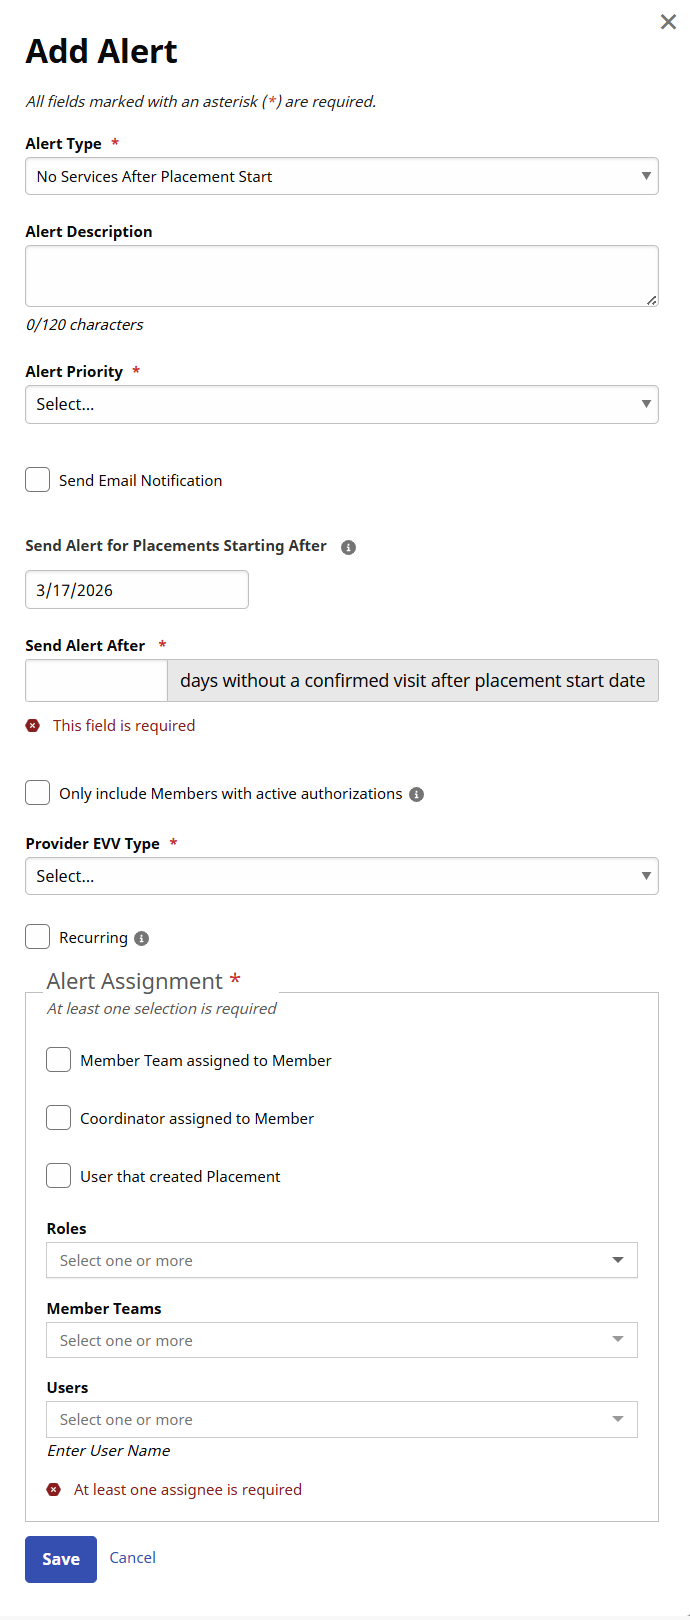Check Member Team assigned to Member
This screenshot has height=1620, width=690.
coord(58,1059)
